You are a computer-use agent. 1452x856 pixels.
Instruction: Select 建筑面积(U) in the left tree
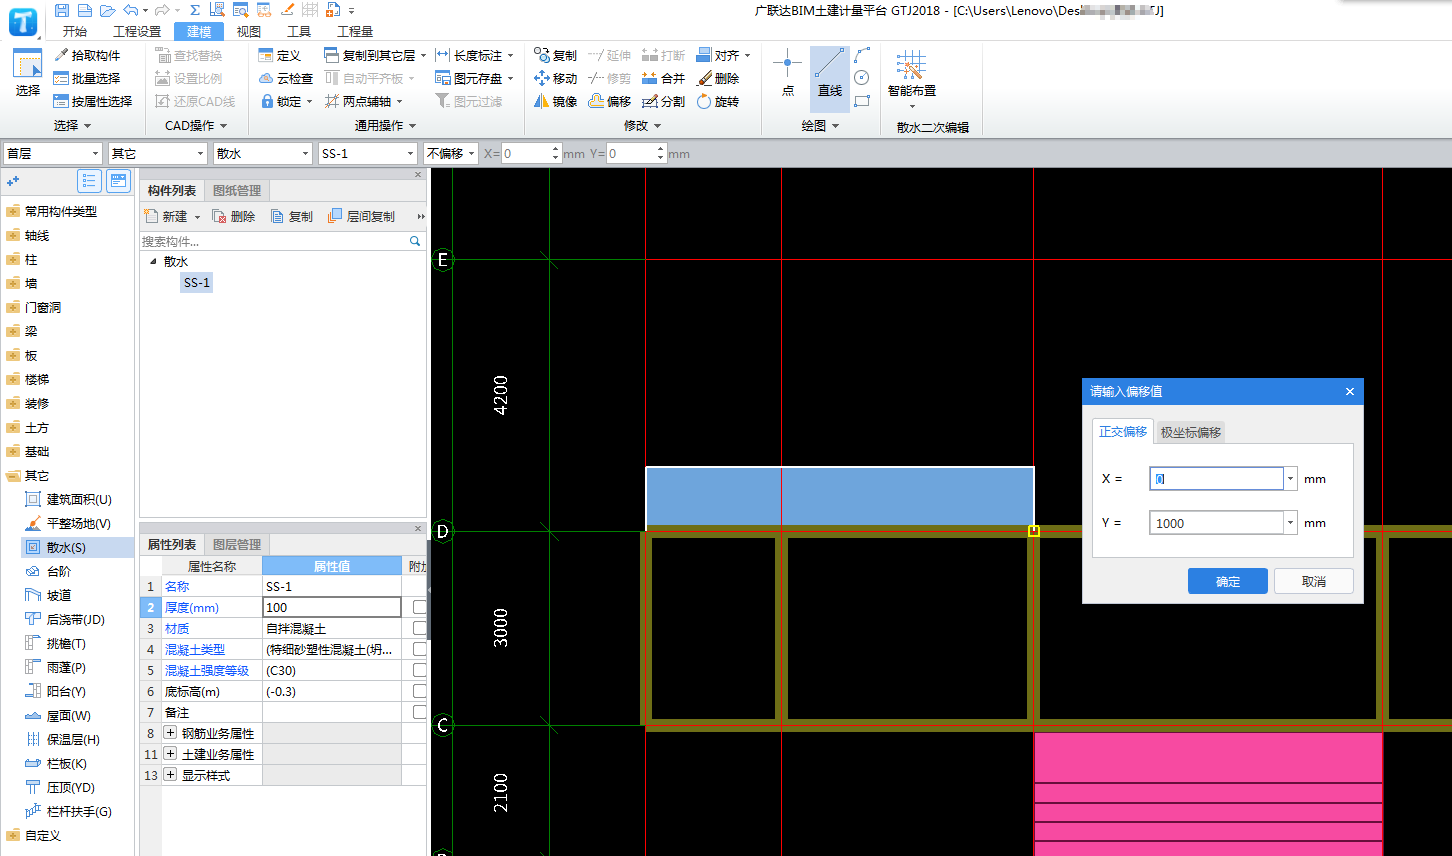click(x=68, y=499)
